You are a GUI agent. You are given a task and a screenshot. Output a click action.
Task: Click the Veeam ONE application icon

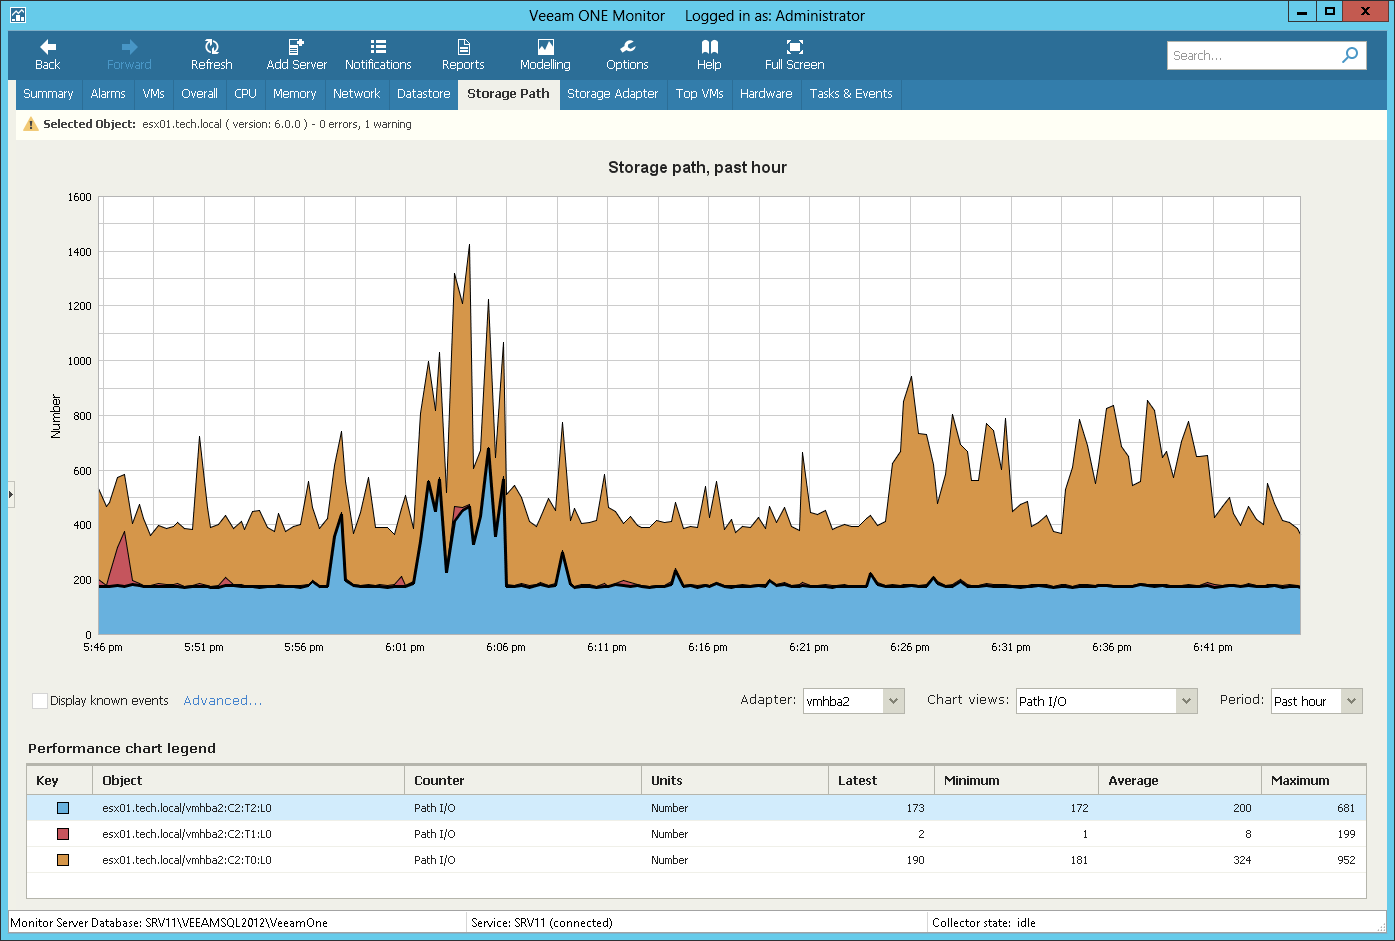point(17,15)
